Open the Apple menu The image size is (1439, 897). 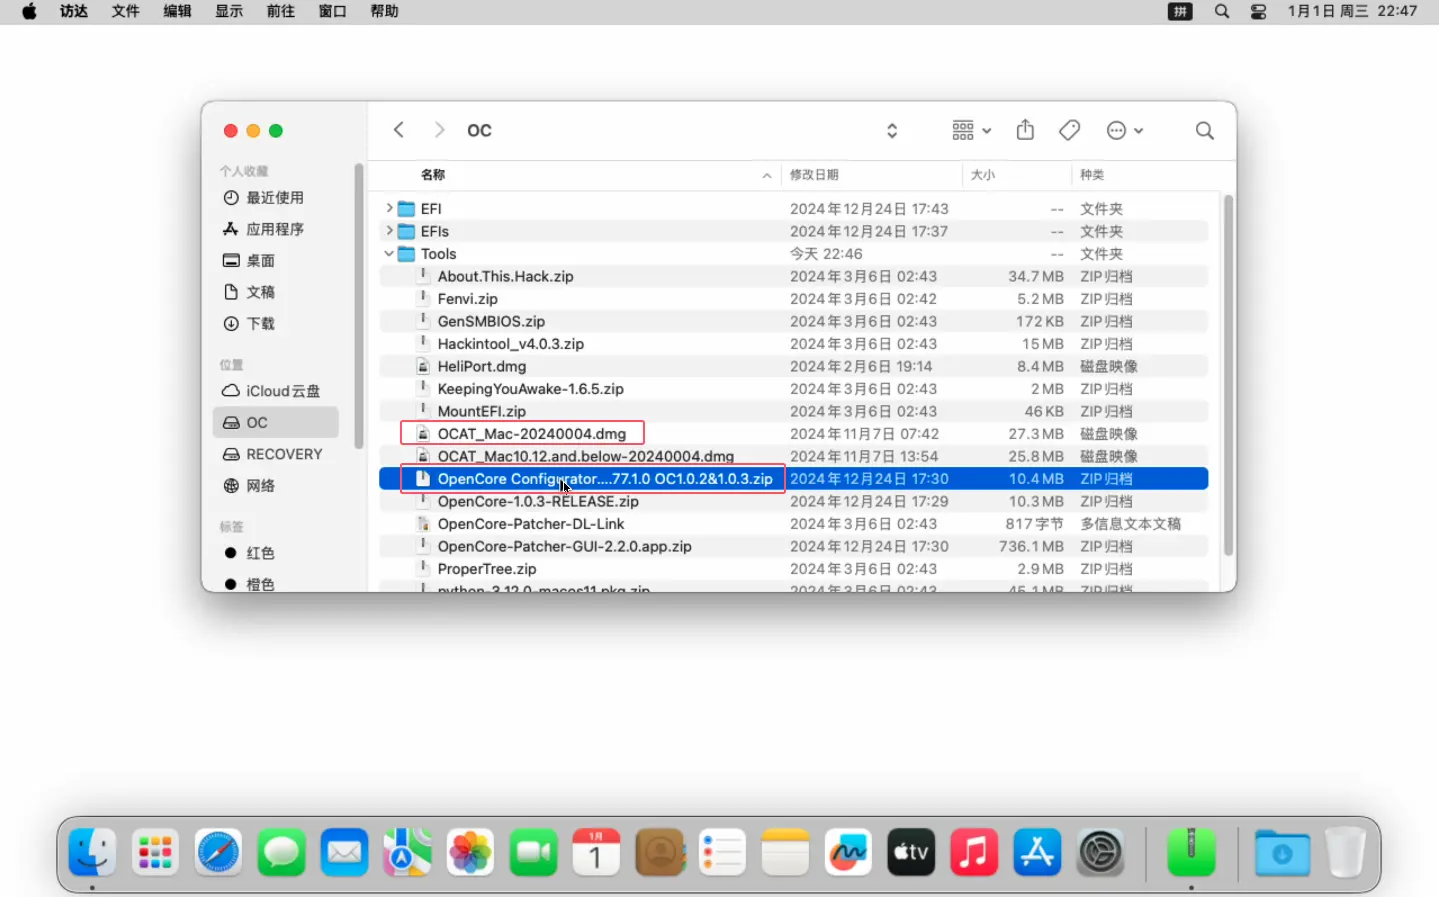point(29,12)
